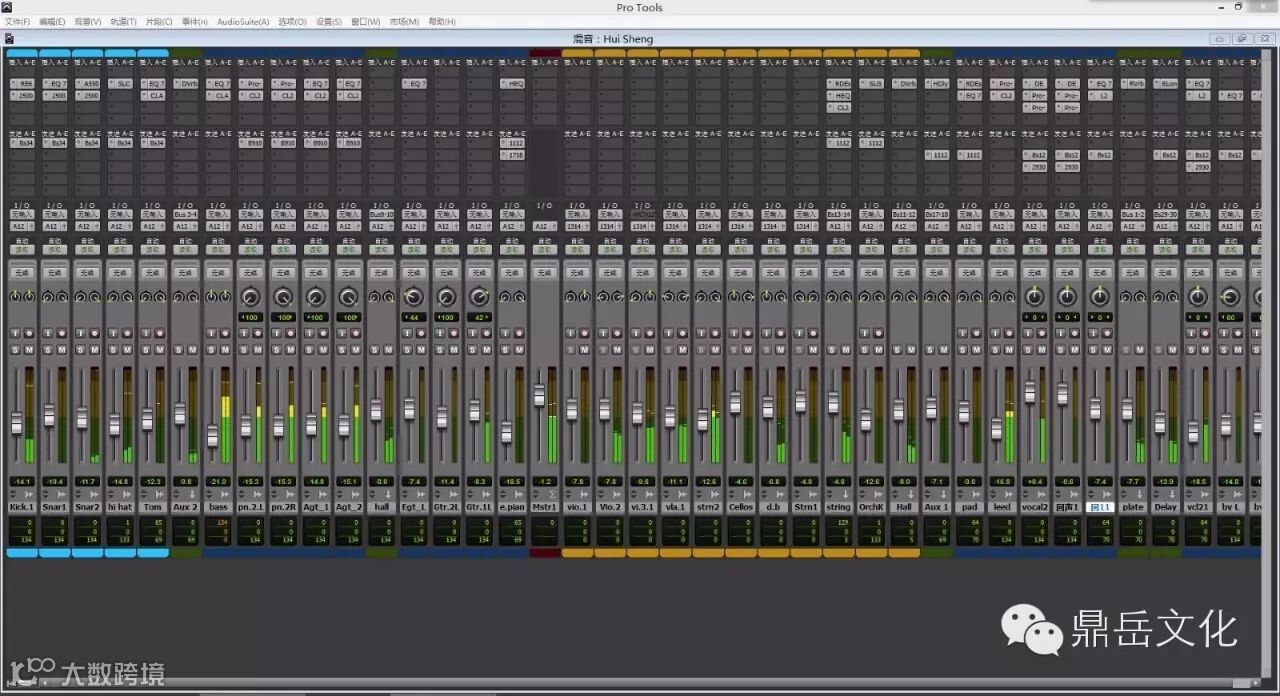1280x696 pixels.
Task: Click the Cellos track name button
Action: [740, 507]
